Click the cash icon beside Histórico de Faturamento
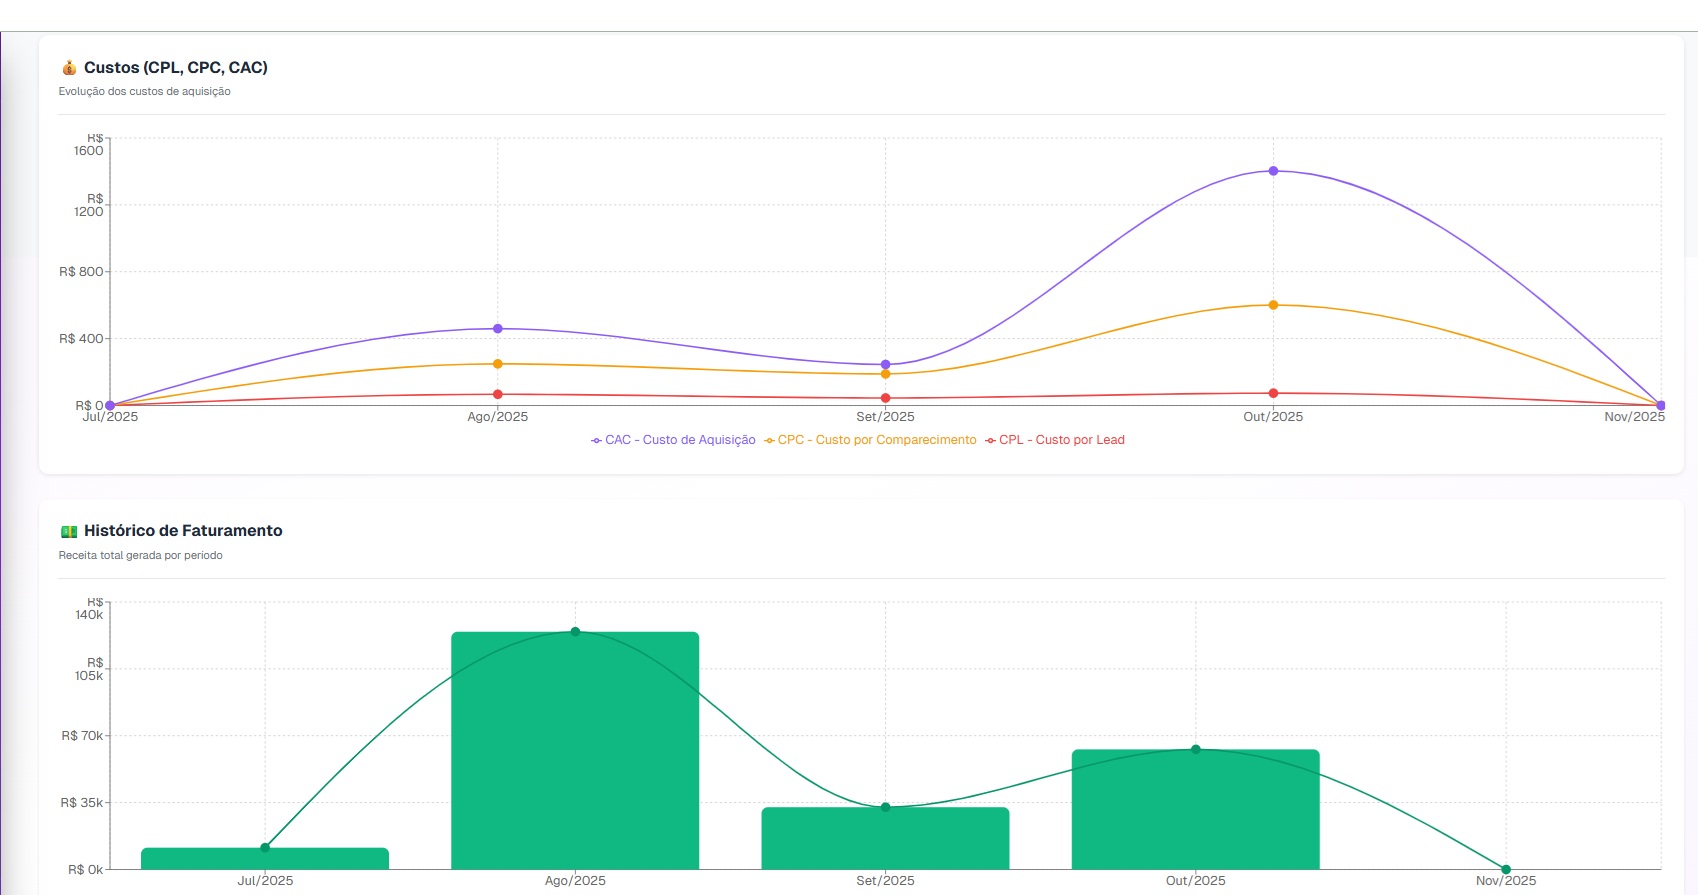 [69, 532]
